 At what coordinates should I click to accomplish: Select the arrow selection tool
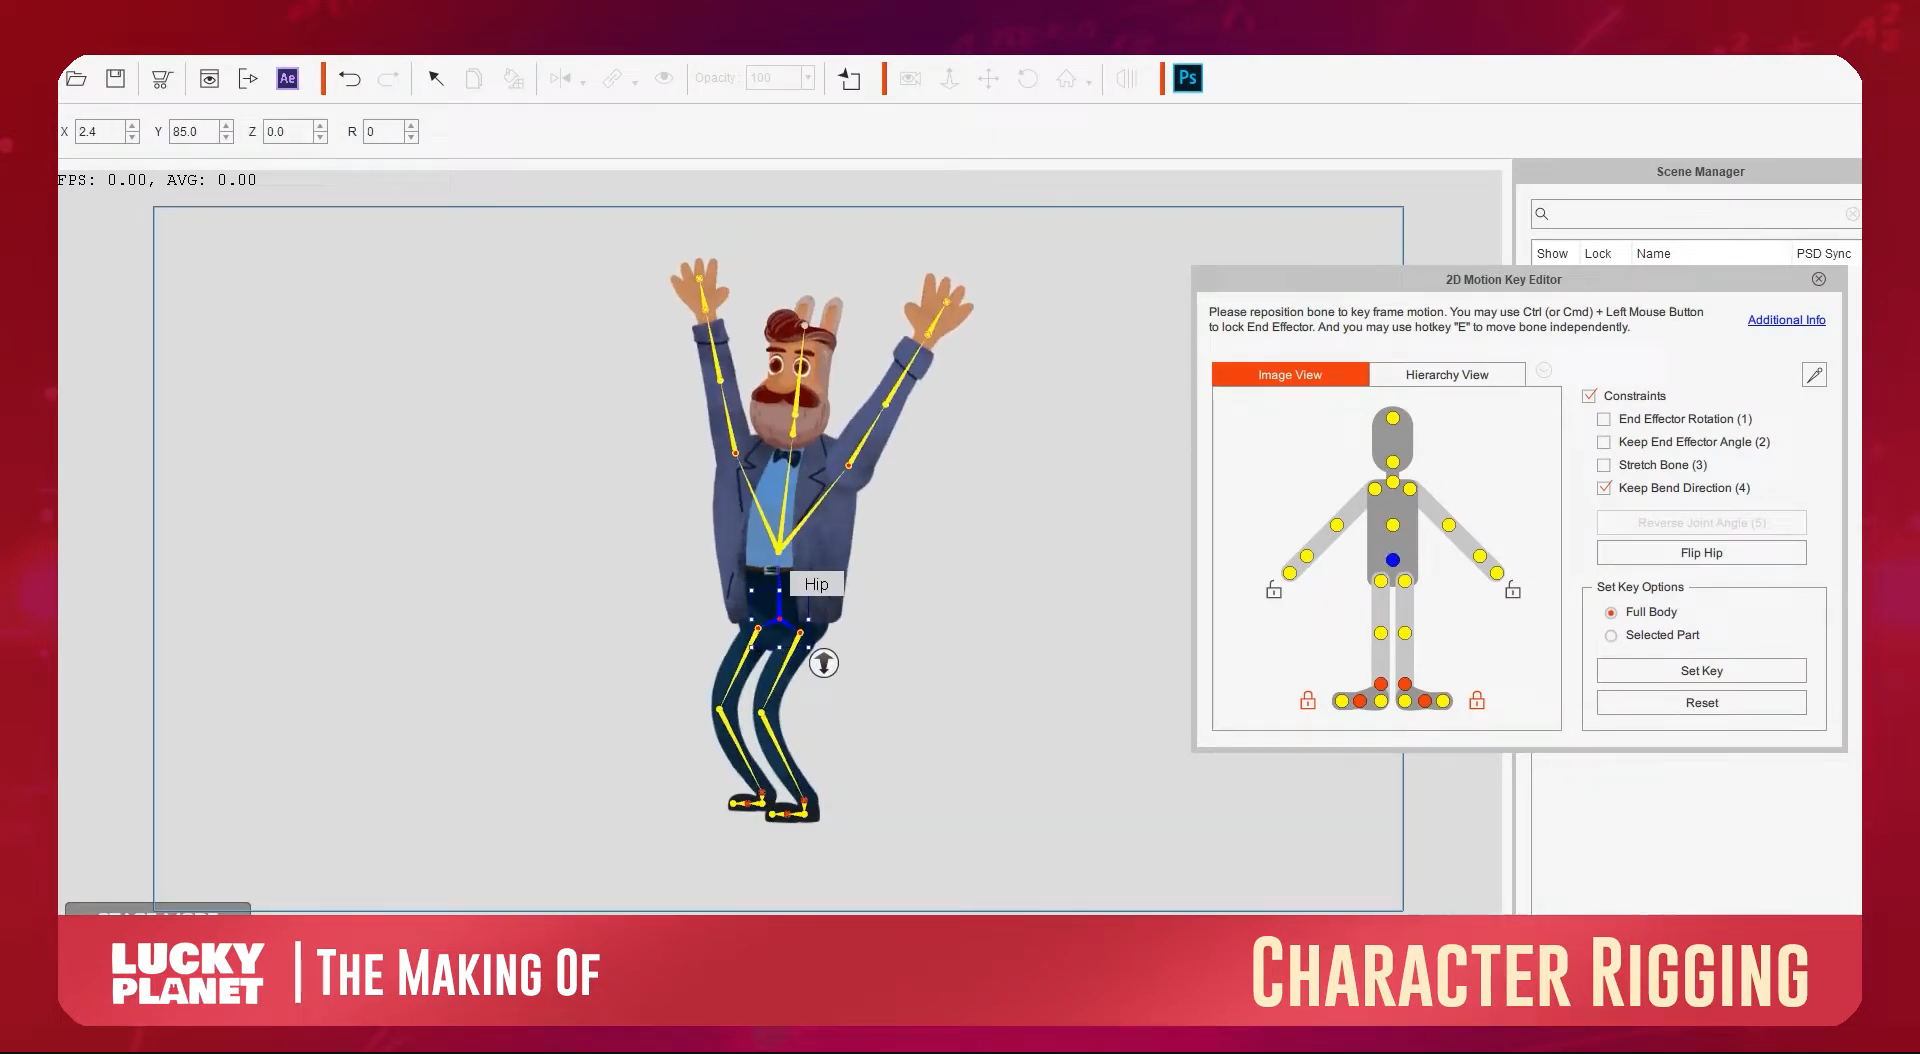[435, 78]
